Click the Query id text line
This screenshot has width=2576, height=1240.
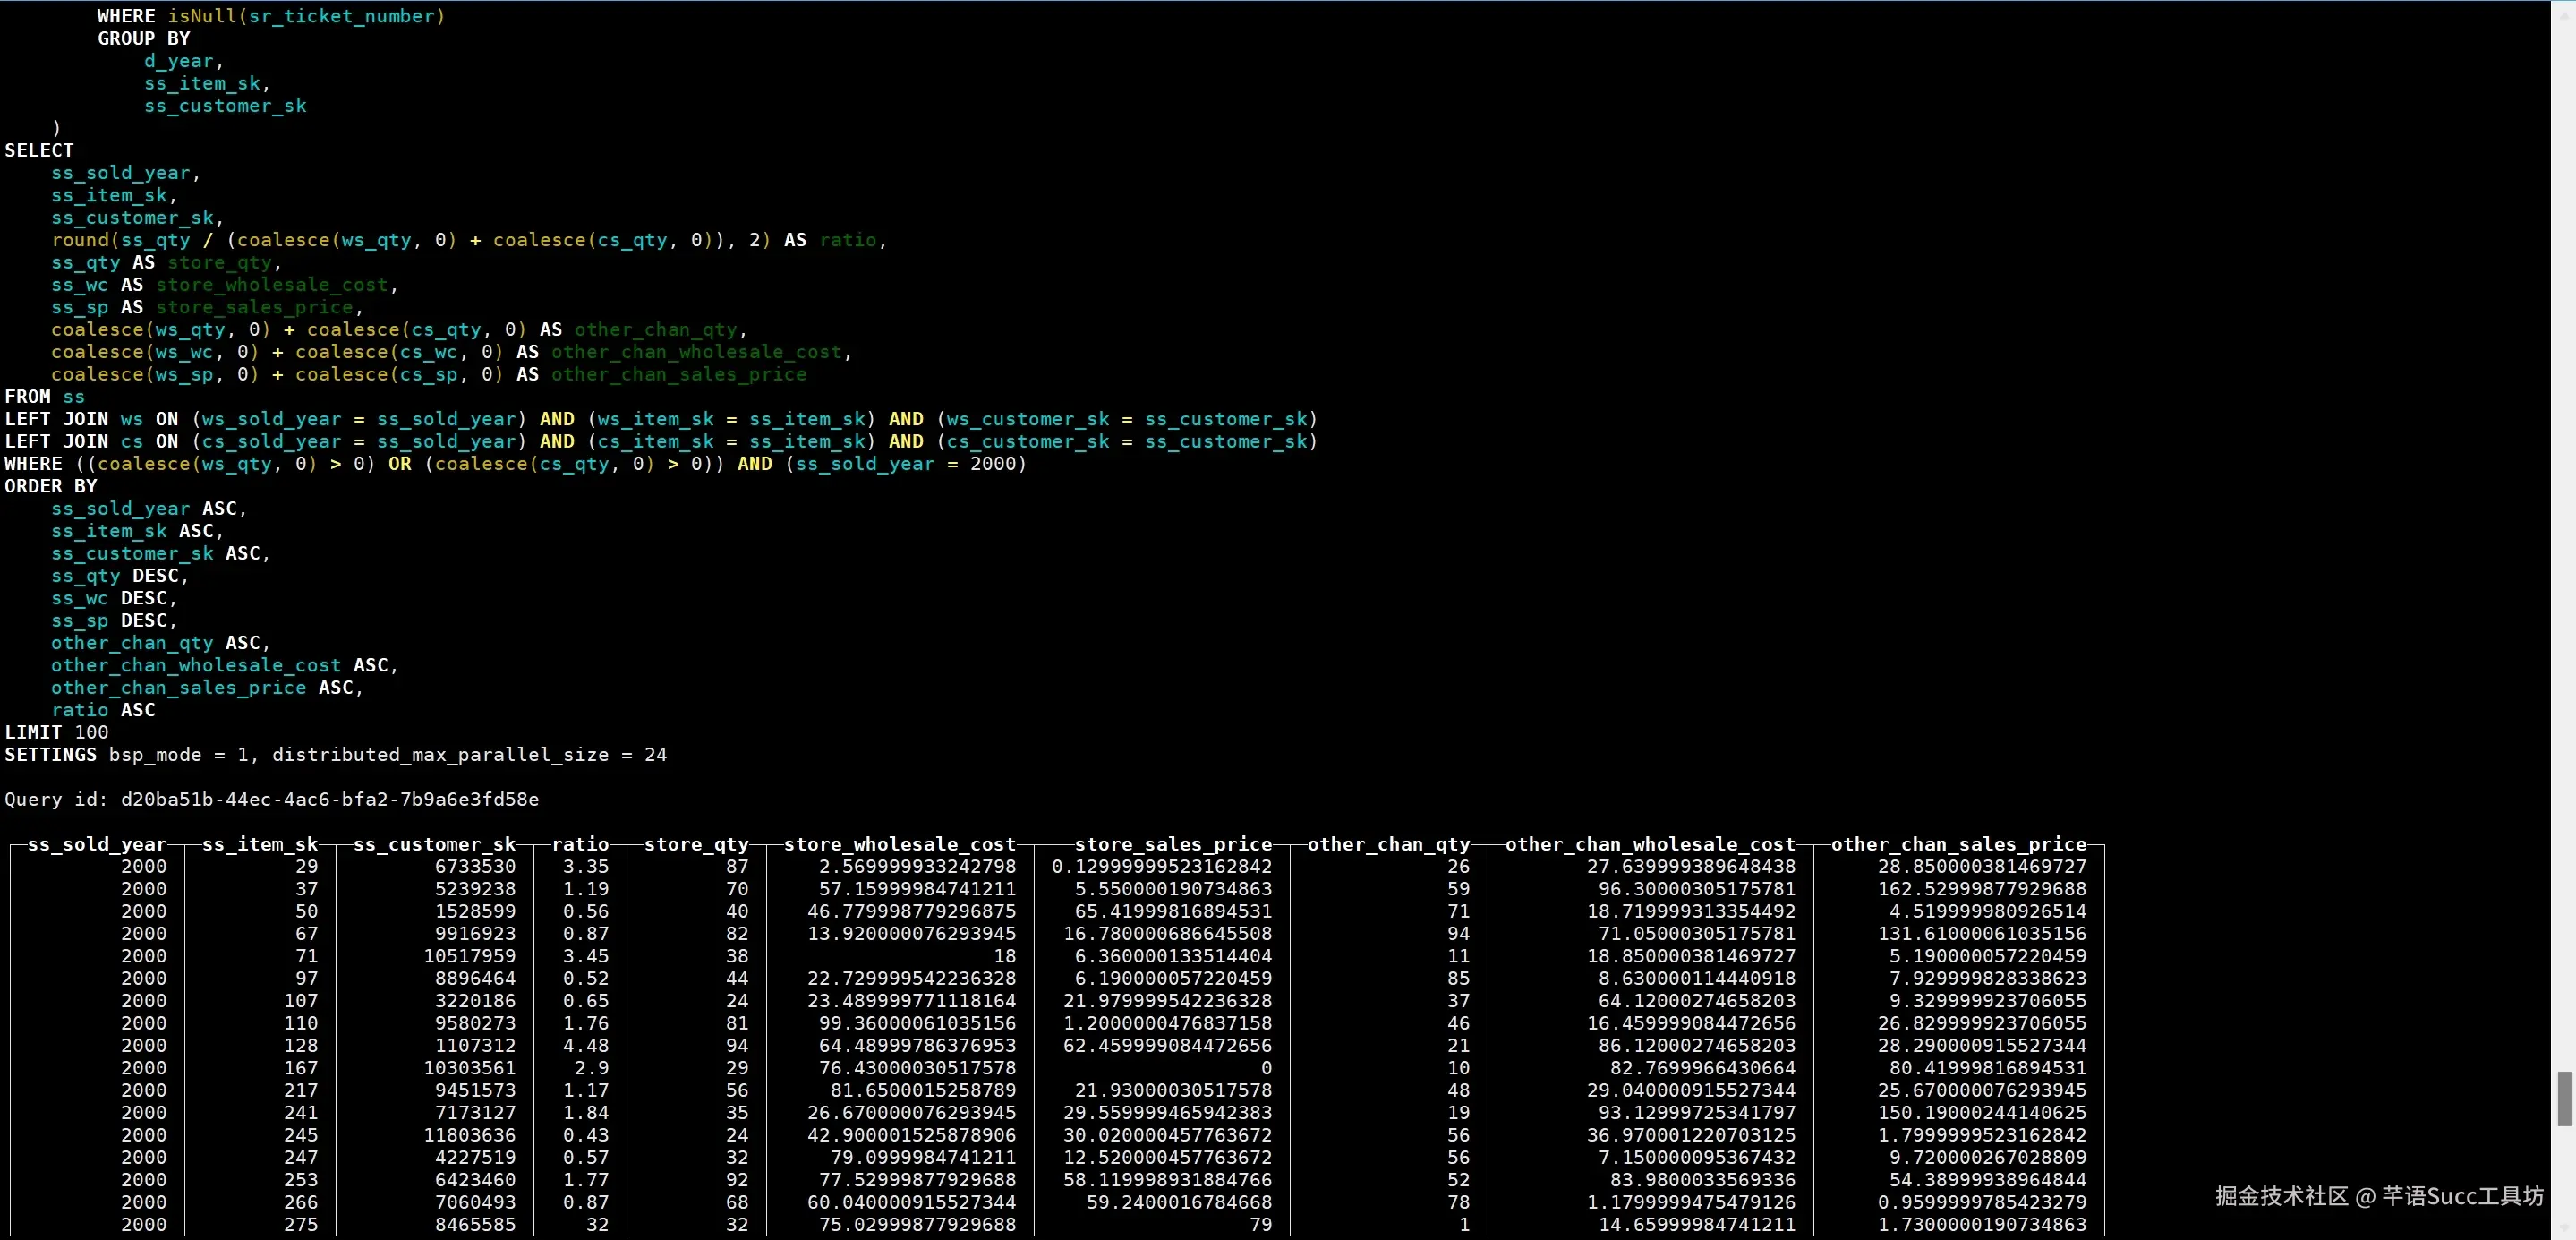tap(271, 799)
